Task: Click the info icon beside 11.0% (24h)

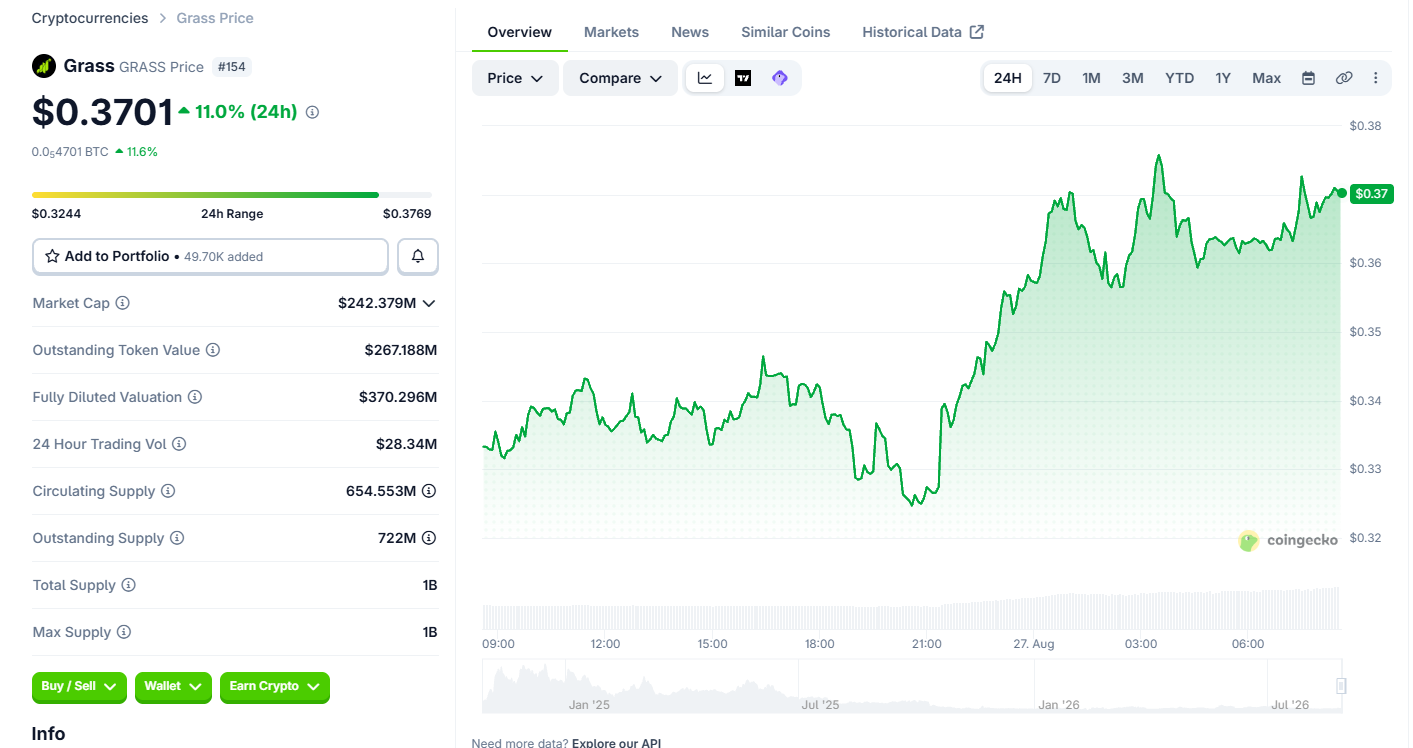Action: tap(312, 112)
